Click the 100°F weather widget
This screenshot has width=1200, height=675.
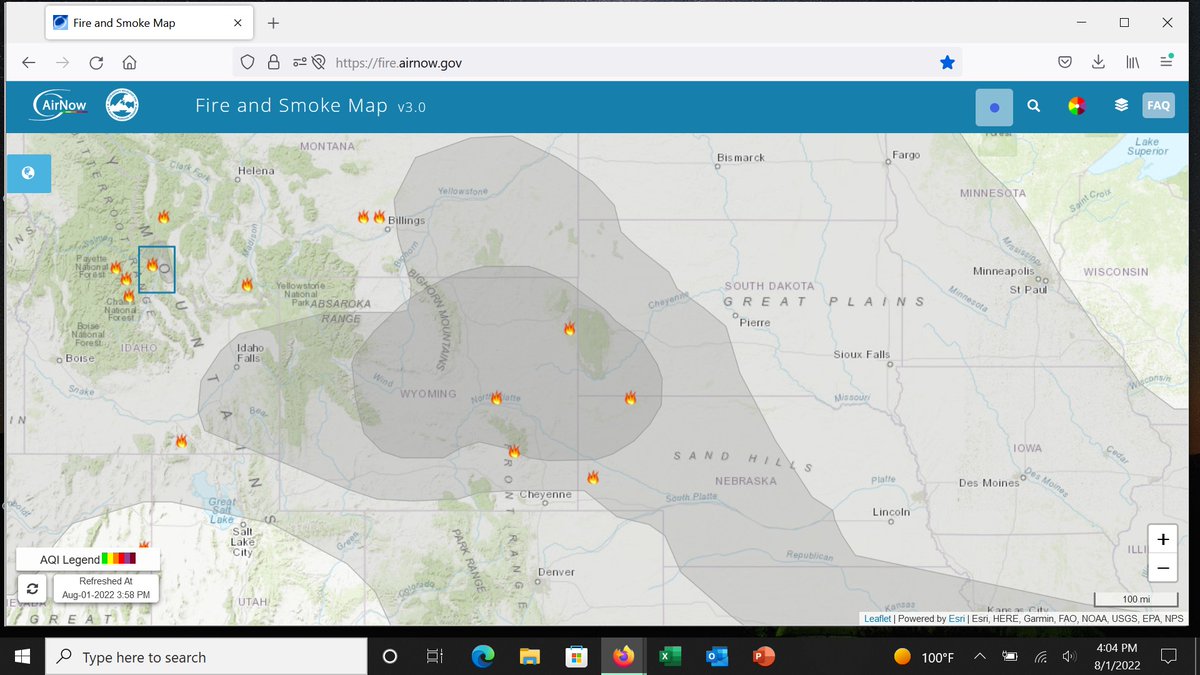pyautogui.click(x=924, y=657)
